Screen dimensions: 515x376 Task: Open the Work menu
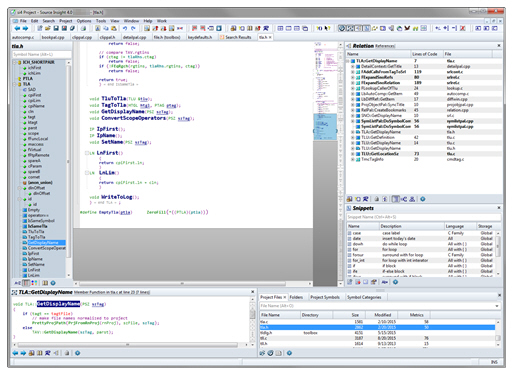(x=162, y=21)
